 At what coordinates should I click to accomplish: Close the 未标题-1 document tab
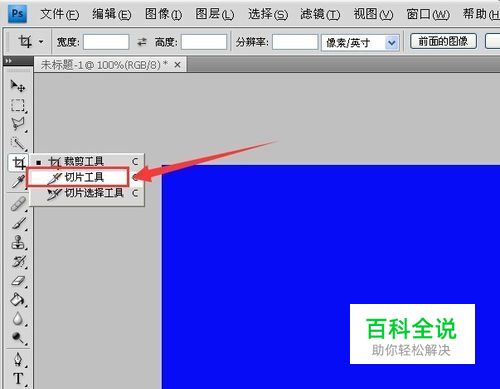pyautogui.click(x=178, y=65)
